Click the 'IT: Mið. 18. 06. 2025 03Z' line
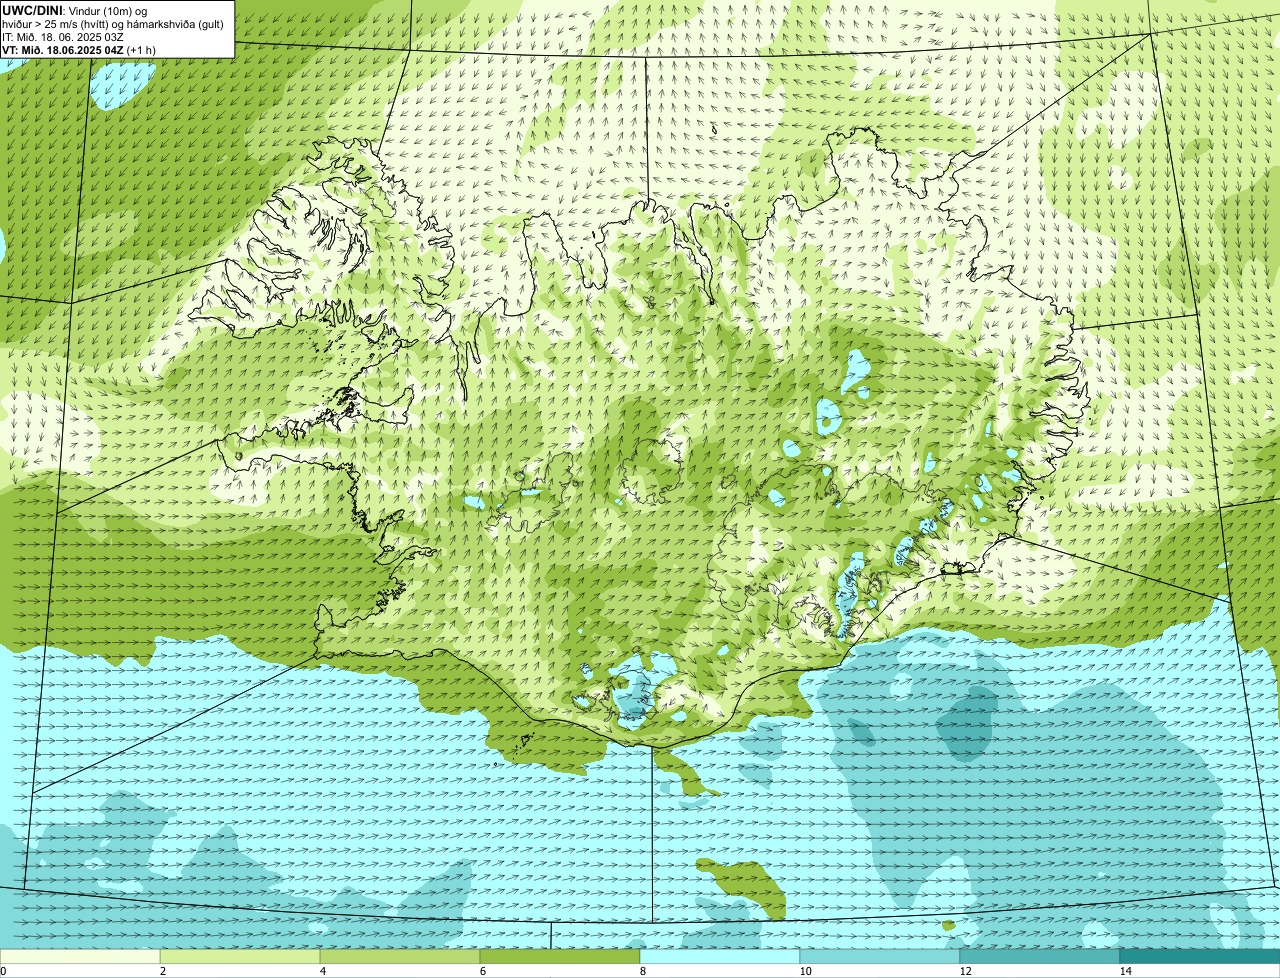 (x=62, y=36)
